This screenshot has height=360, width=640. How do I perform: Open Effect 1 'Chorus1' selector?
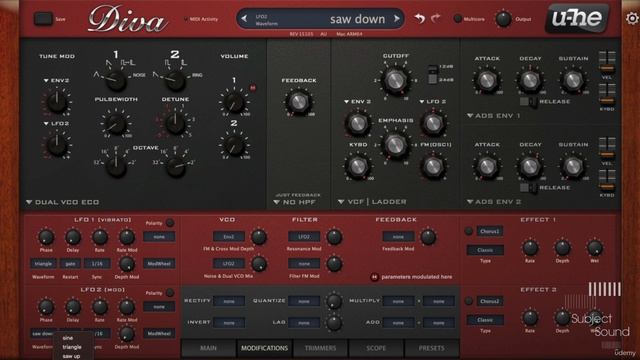[489, 231]
